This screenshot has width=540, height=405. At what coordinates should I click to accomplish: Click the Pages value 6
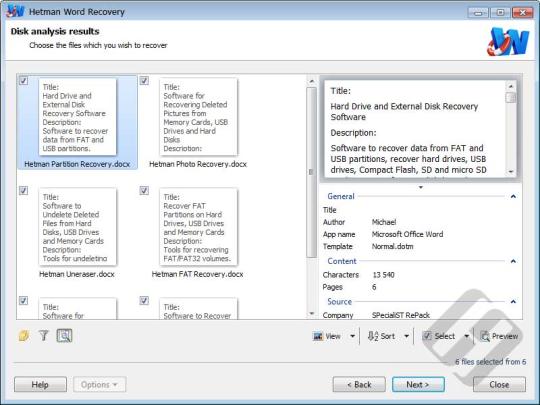point(374,287)
